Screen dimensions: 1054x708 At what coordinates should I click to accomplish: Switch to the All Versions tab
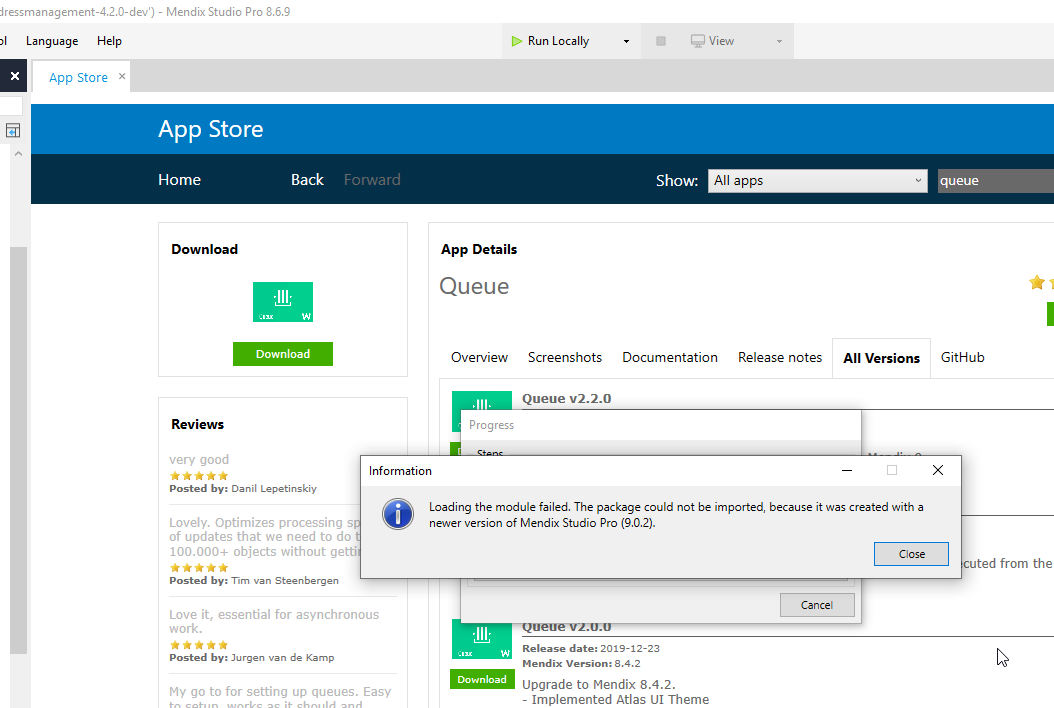click(880, 357)
